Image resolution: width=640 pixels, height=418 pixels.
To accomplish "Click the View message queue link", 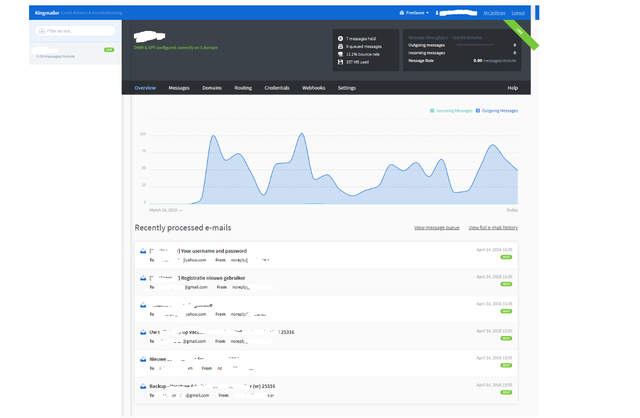I will point(436,228).
